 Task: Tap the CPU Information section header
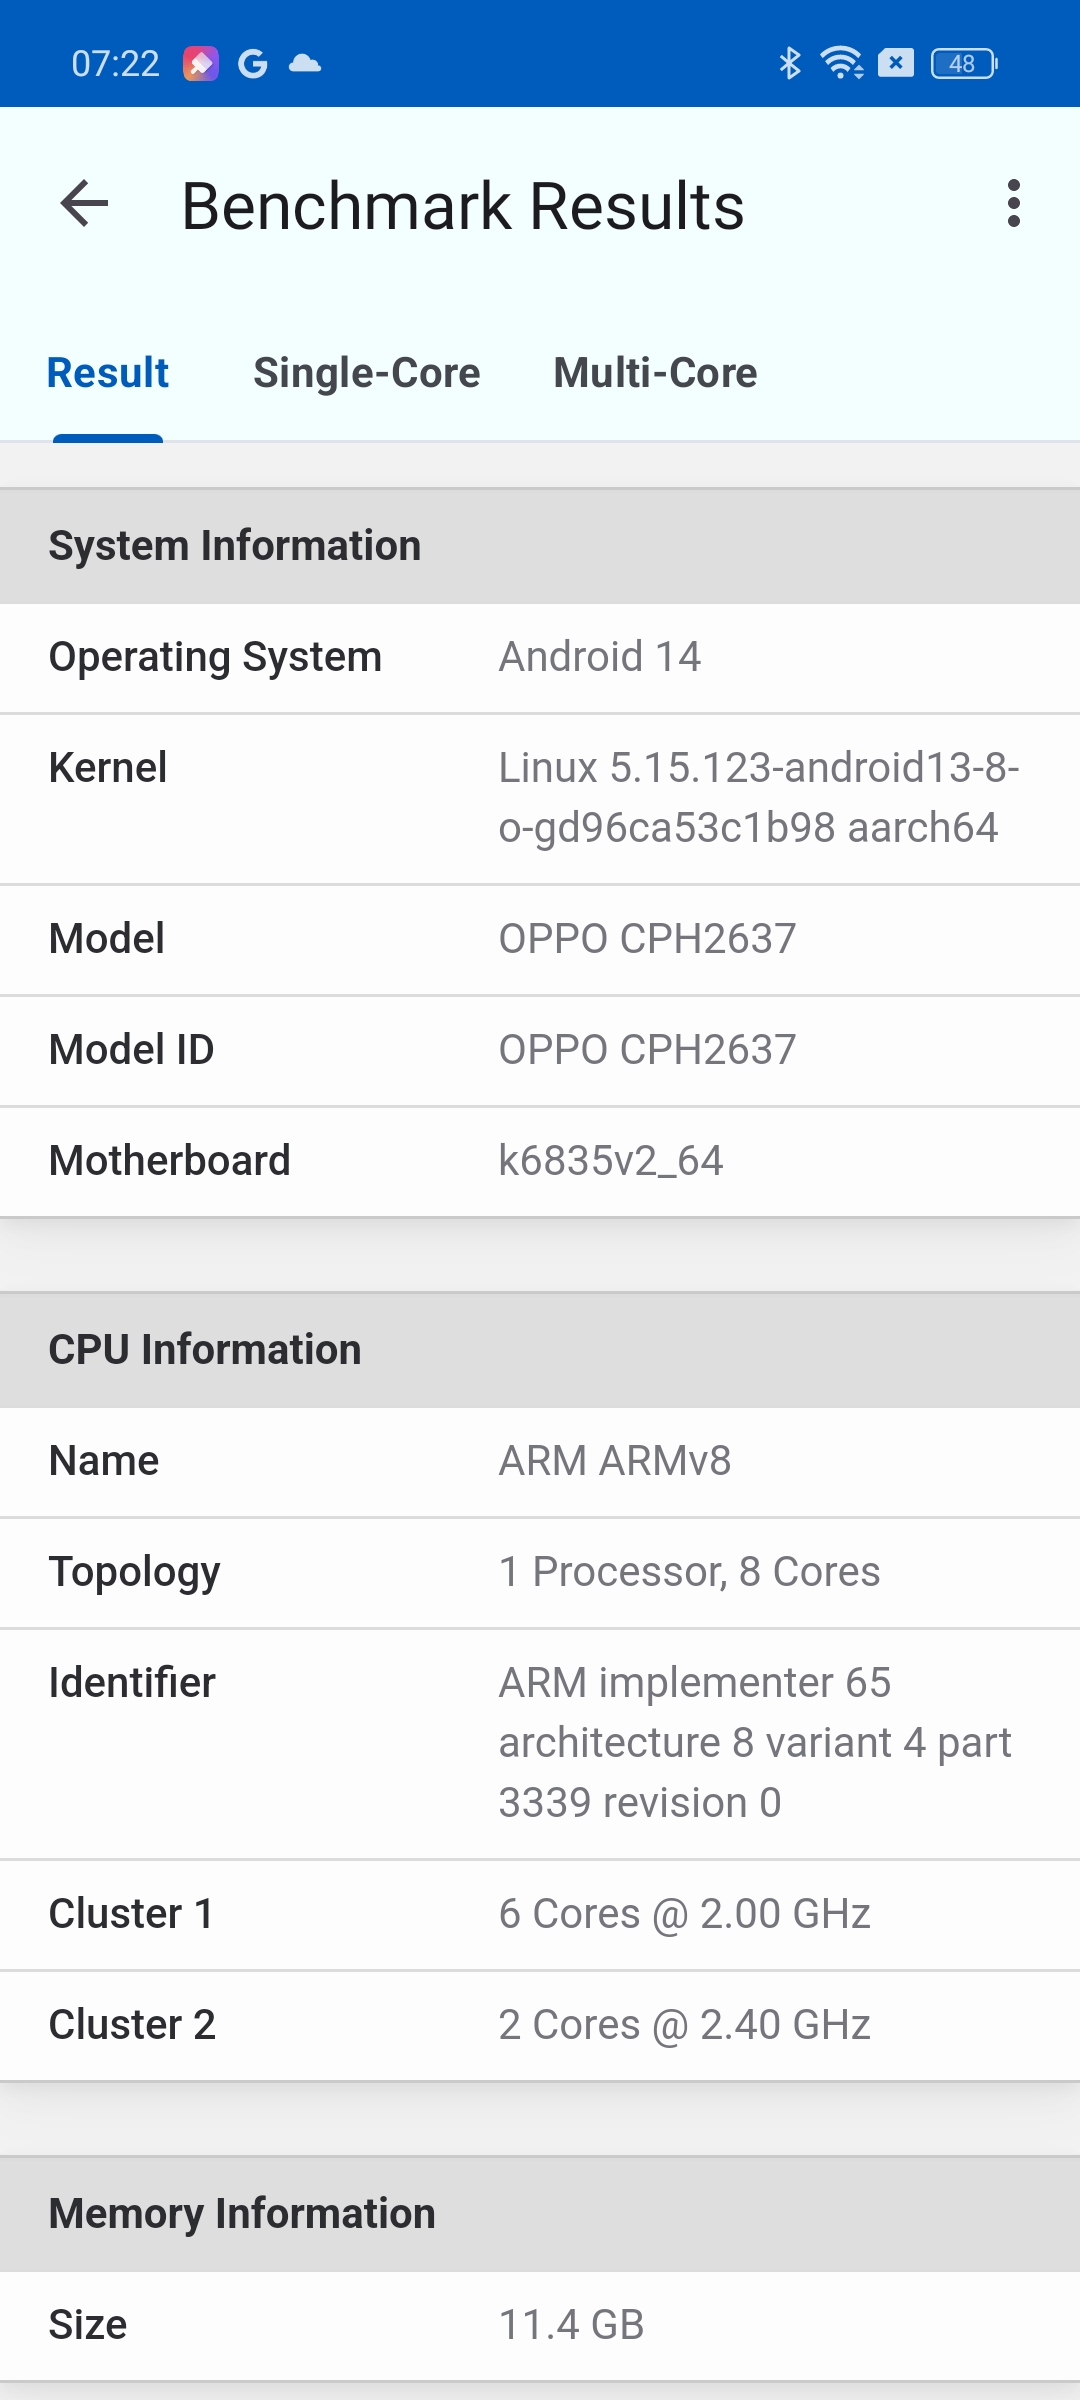[540, 1350]
